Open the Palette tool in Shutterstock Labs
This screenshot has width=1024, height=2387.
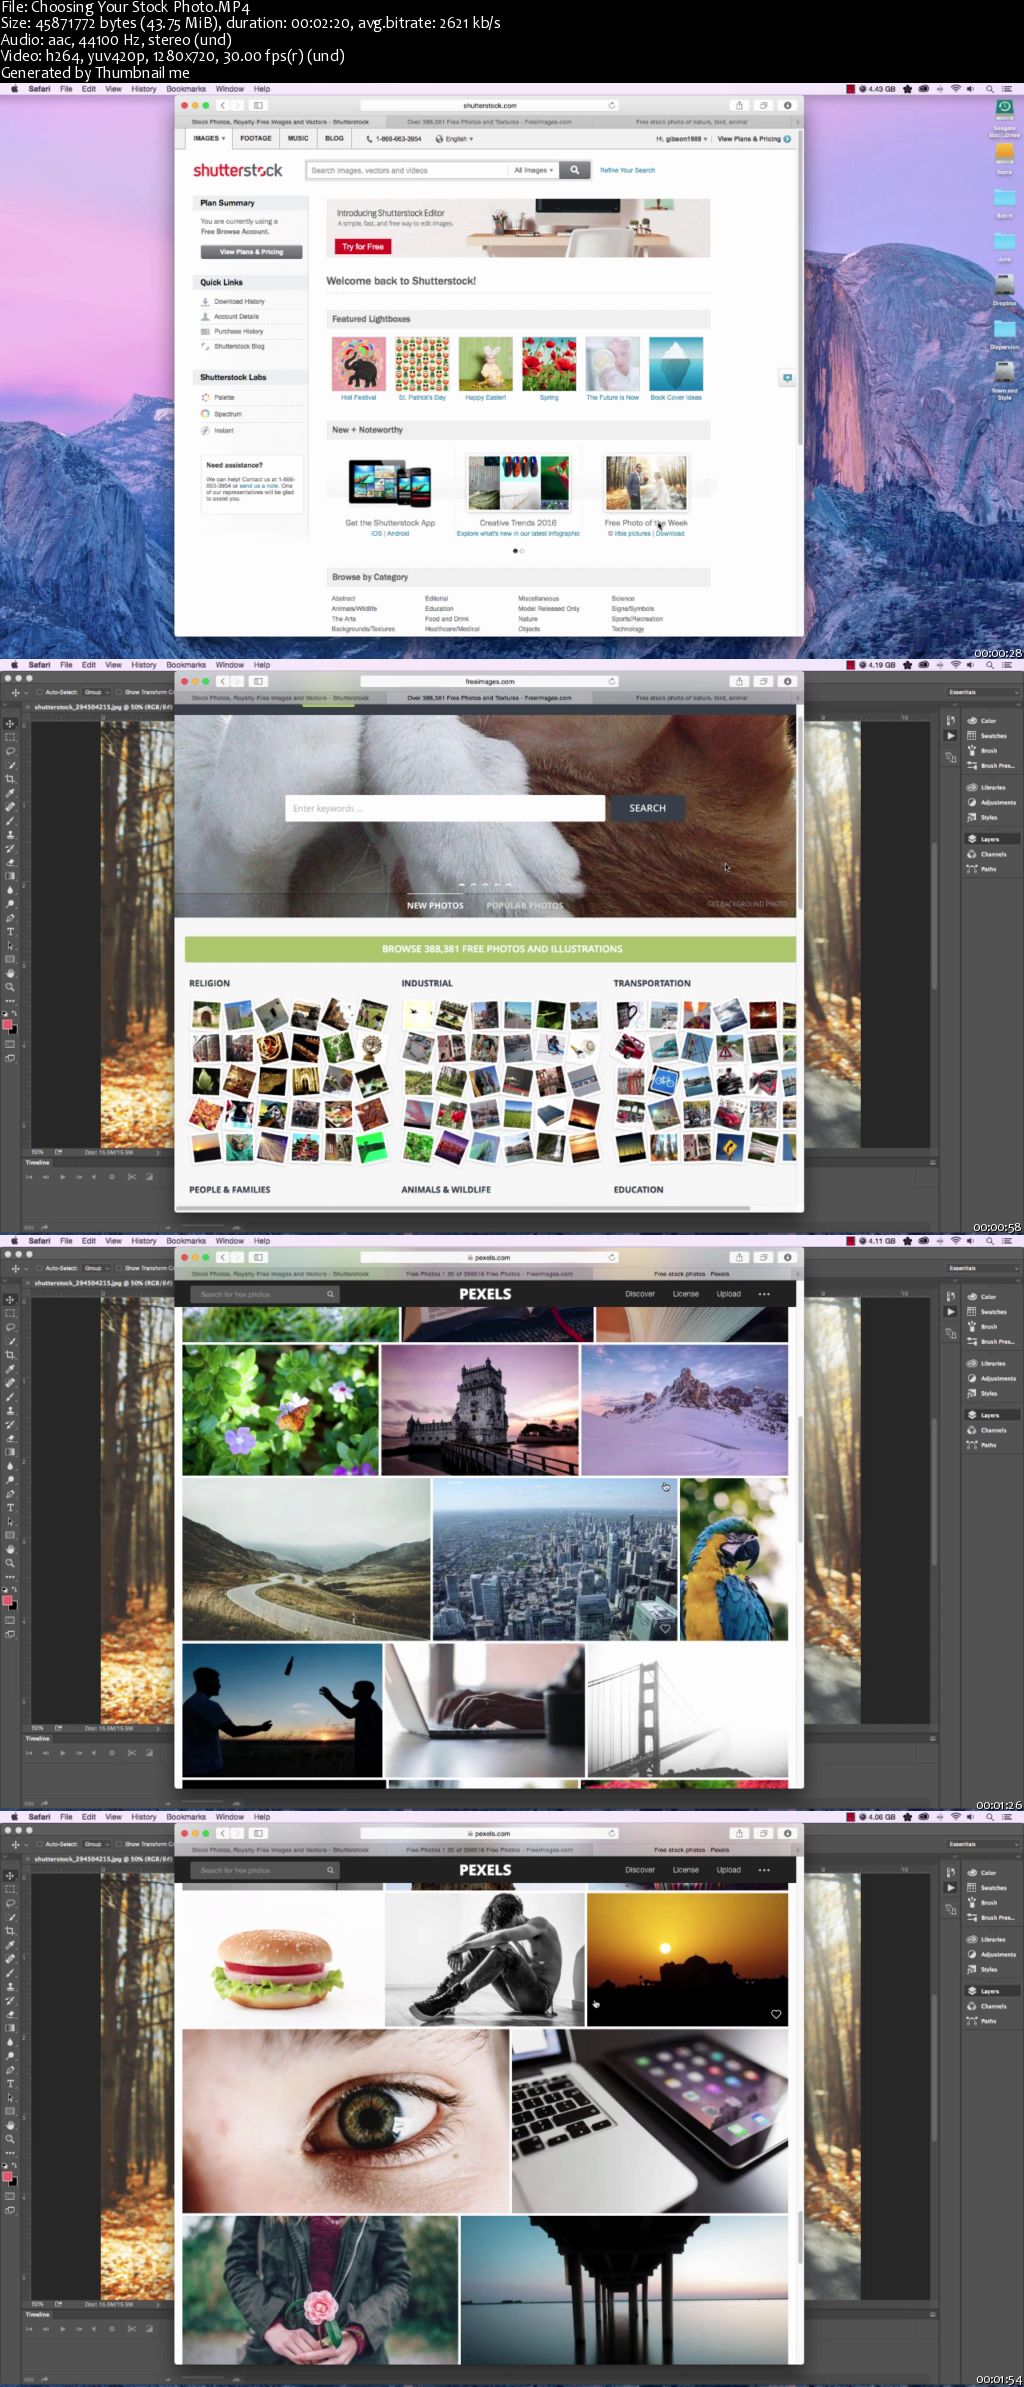224,397
